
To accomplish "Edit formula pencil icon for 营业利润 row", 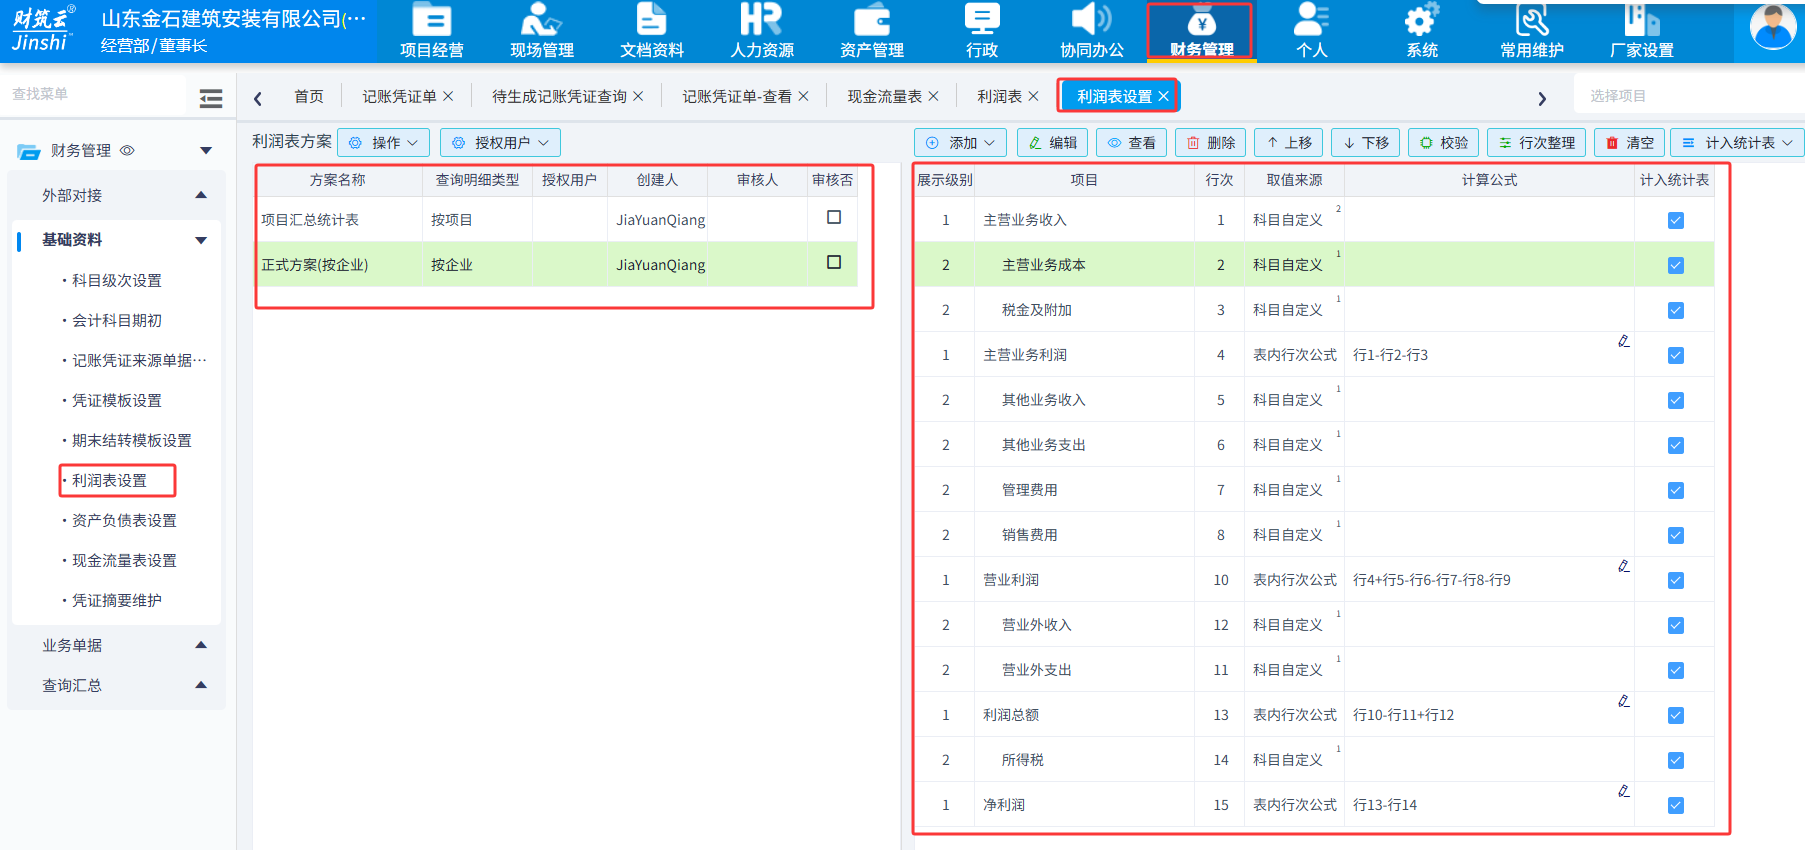I will tap(1624, 566).
